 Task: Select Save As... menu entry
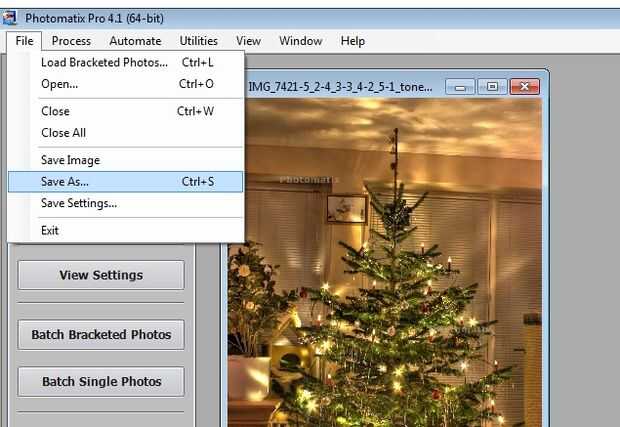pos(126,181)
